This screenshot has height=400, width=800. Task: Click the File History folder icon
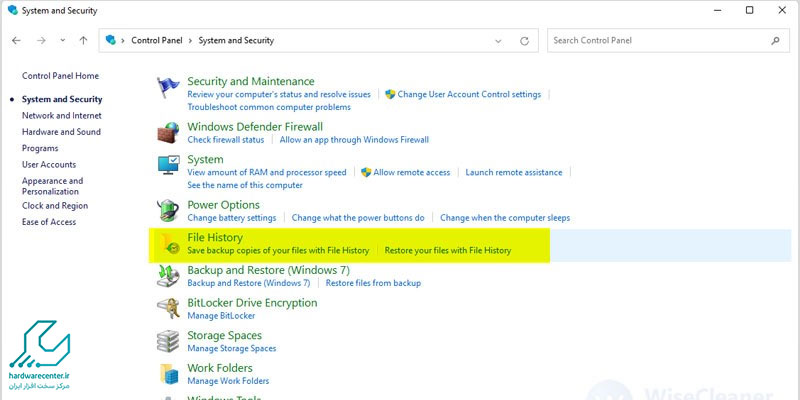169,243
